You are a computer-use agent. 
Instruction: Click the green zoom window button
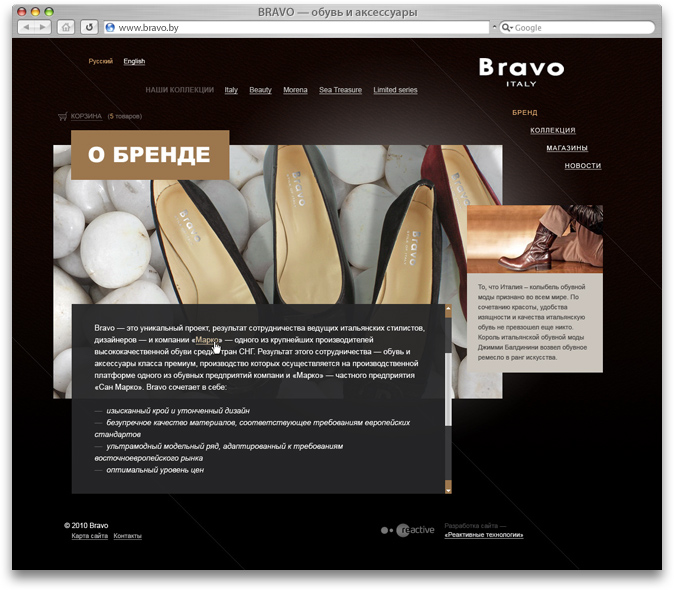49,12
